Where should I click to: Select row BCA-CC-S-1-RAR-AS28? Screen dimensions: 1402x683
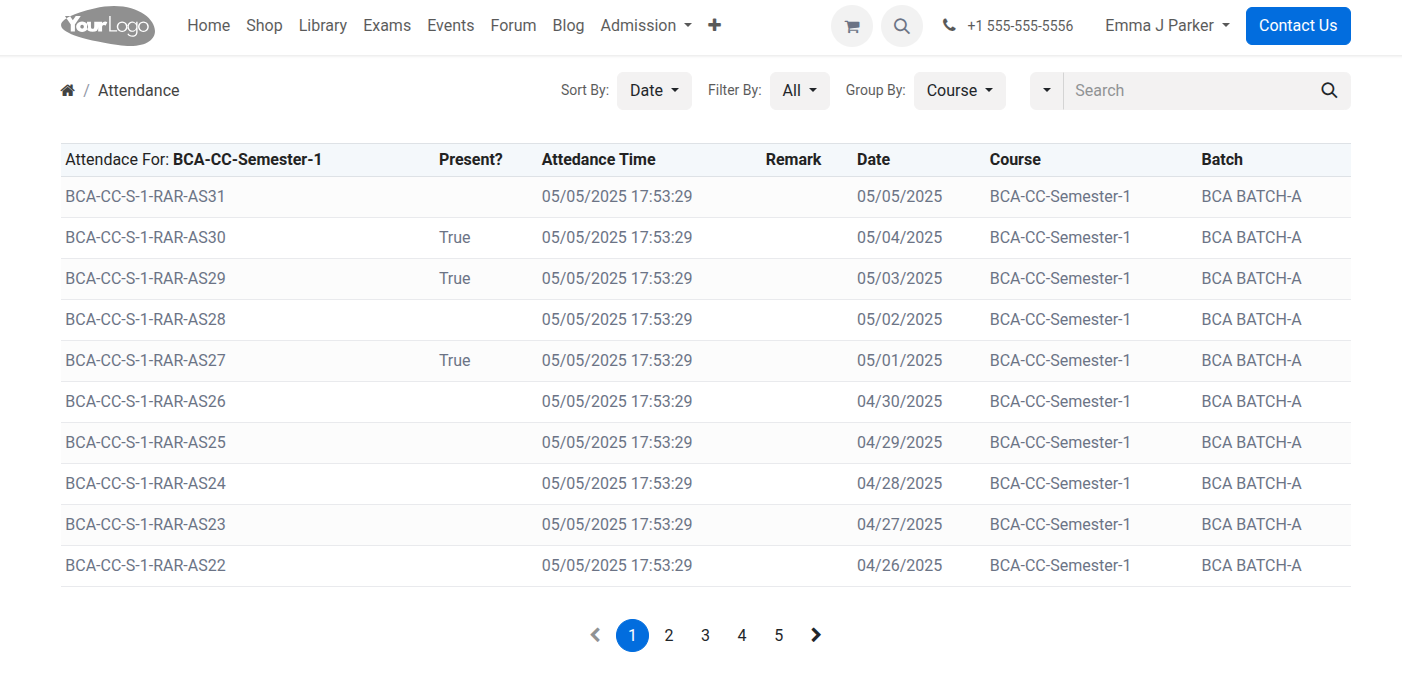pyautogui.click(x=706, y=320)
